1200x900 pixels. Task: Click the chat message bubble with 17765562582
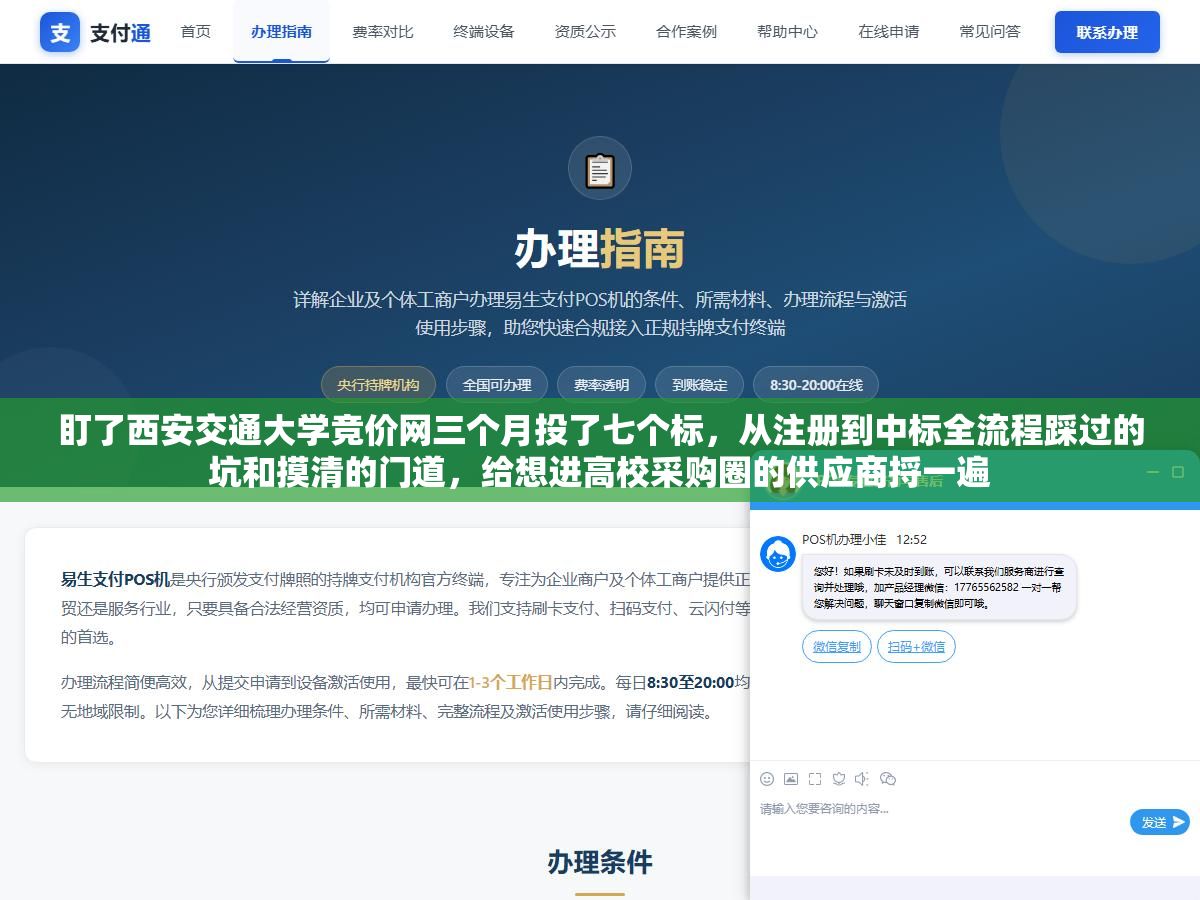939,588
